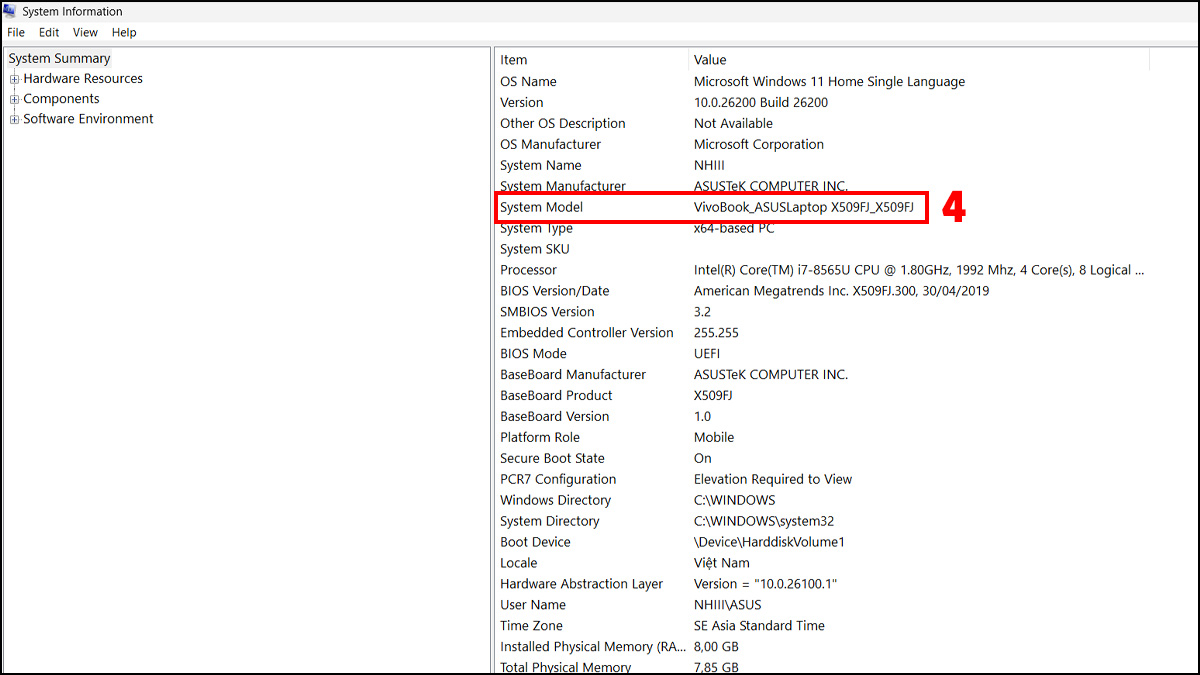
Task: Click the value '10.0.26200 Build 26200'
Action: point(761,102)
